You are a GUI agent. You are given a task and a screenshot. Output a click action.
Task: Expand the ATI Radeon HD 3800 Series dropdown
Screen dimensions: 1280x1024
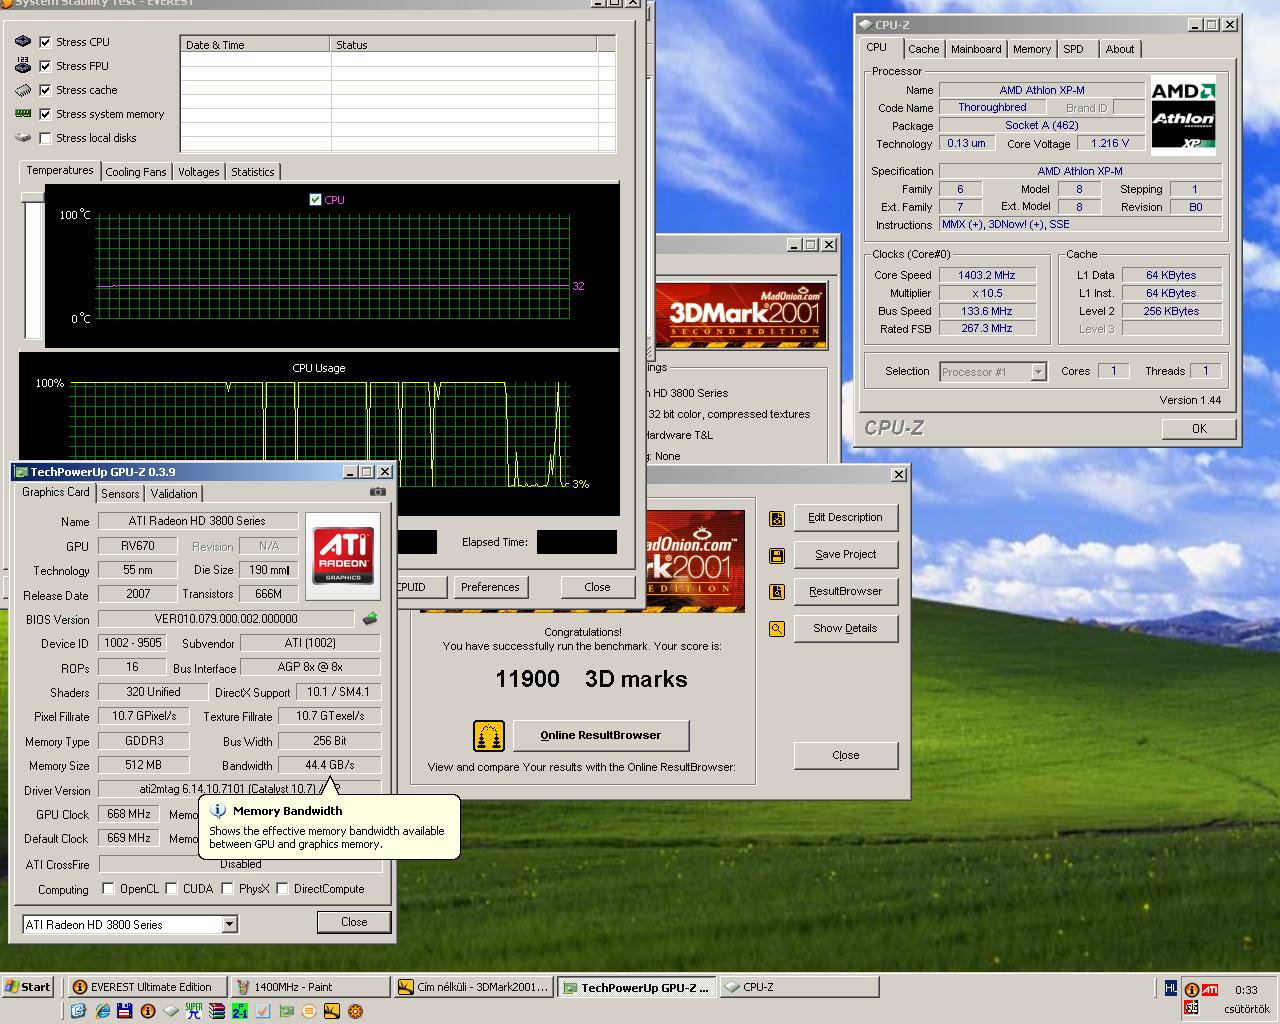coord(230,924)
